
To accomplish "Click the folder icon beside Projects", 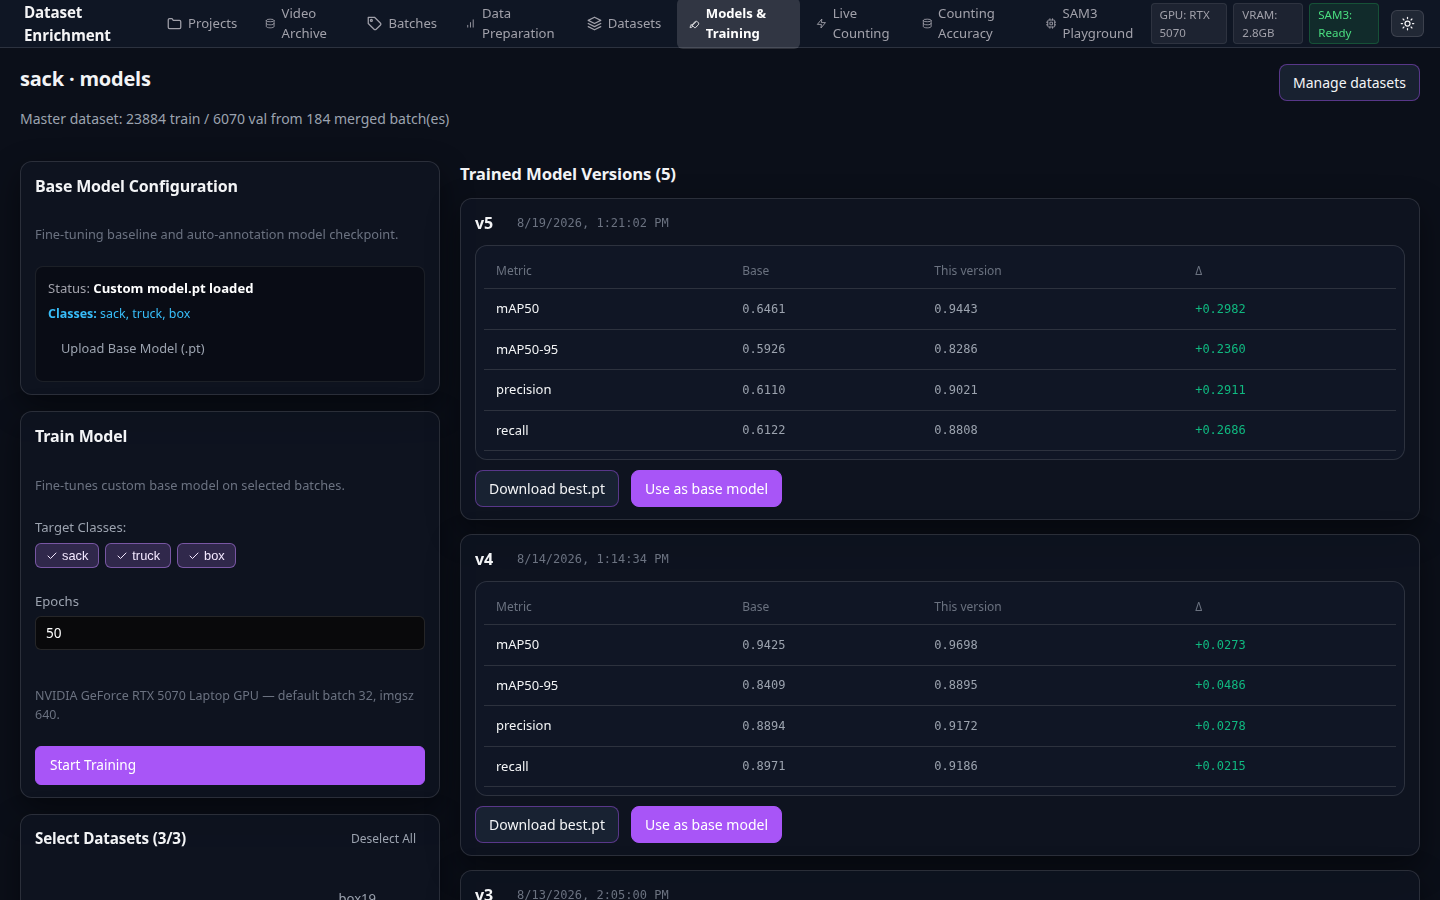I will (x=174, y=23).
